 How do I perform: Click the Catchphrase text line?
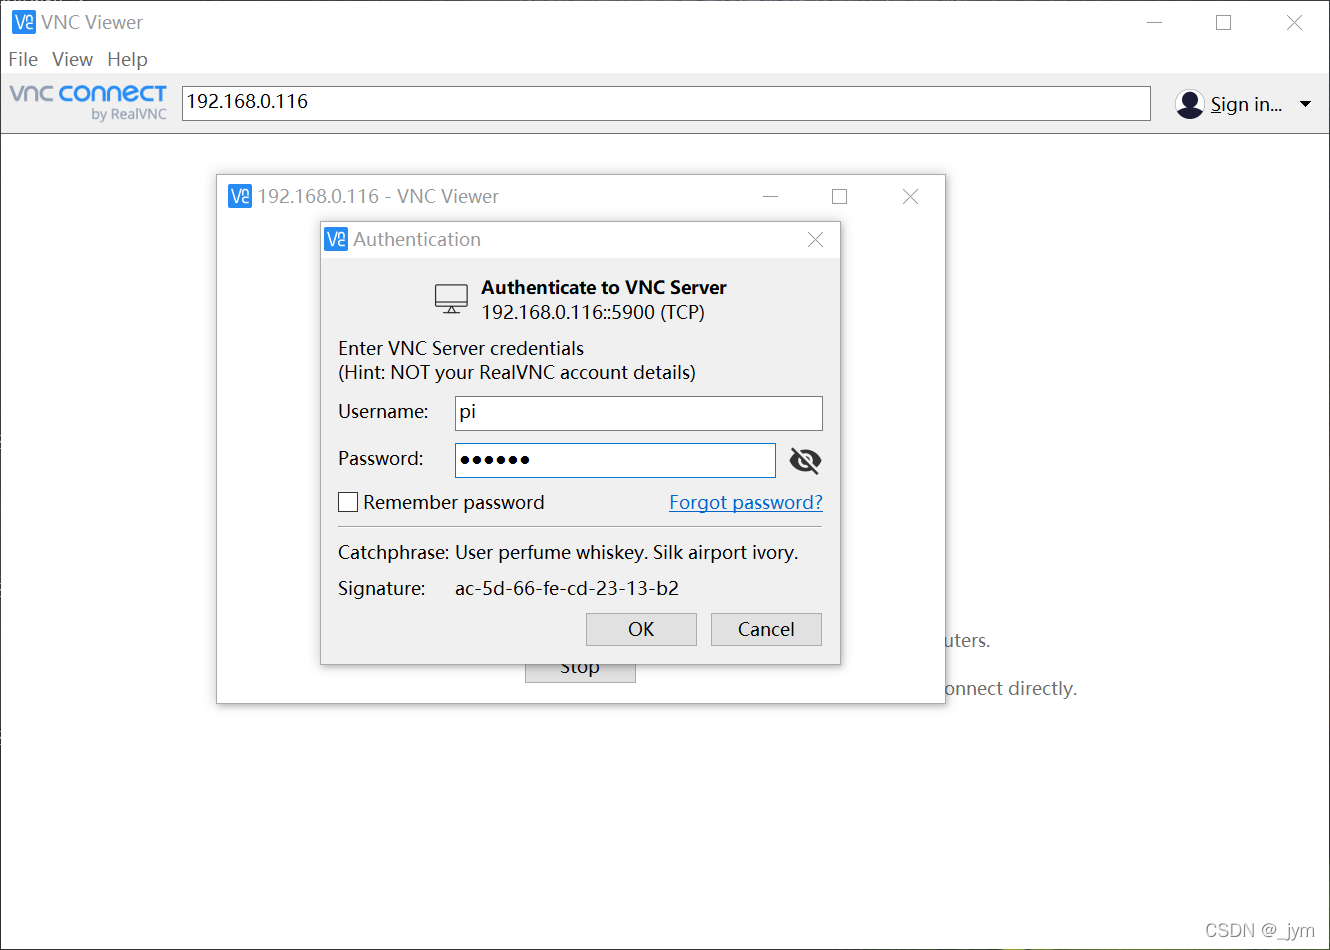point(568,552)
